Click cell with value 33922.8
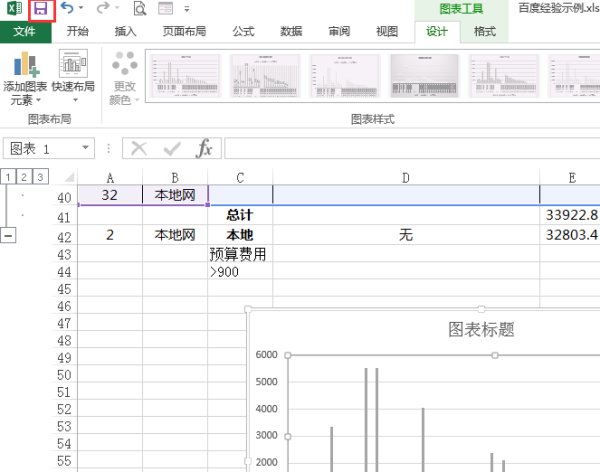The width and height of the screenshot is (600, 472). [x=570, y=215]
